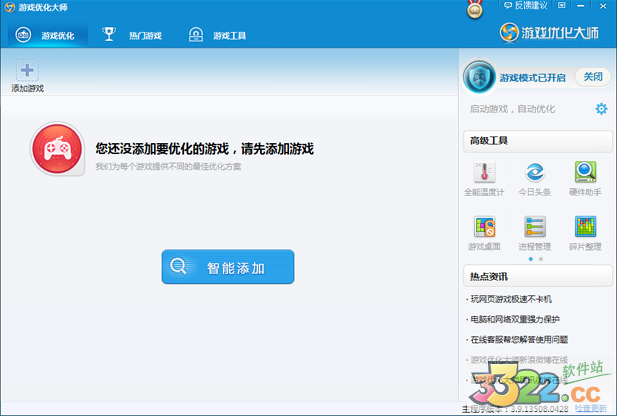Open news link 在线客服帮您解答使用问题
Image resolution: width=617 pixels, height=416 pixels.
coord(518,340)
